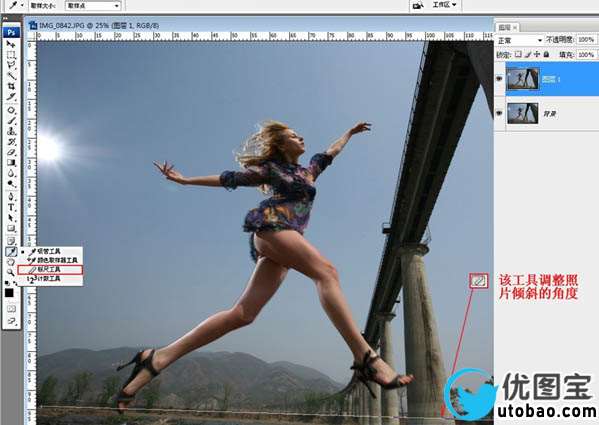This screenshot has width=599, height=425.
Task: Select the Brush tool
Action: pyautogui.click(x=11, y=121)
